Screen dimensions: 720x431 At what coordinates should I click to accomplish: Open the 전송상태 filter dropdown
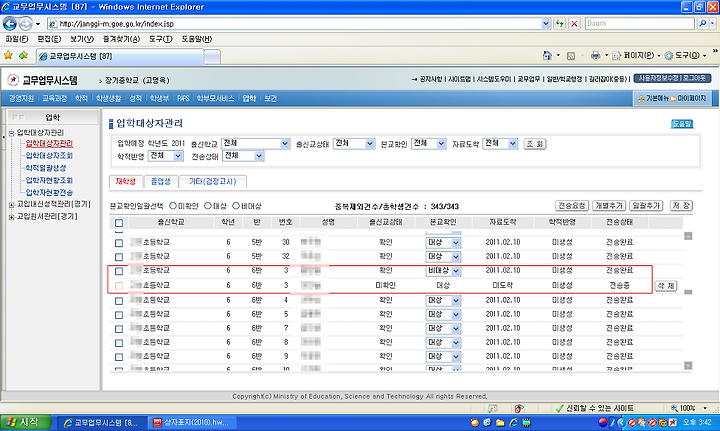(243, 156)
